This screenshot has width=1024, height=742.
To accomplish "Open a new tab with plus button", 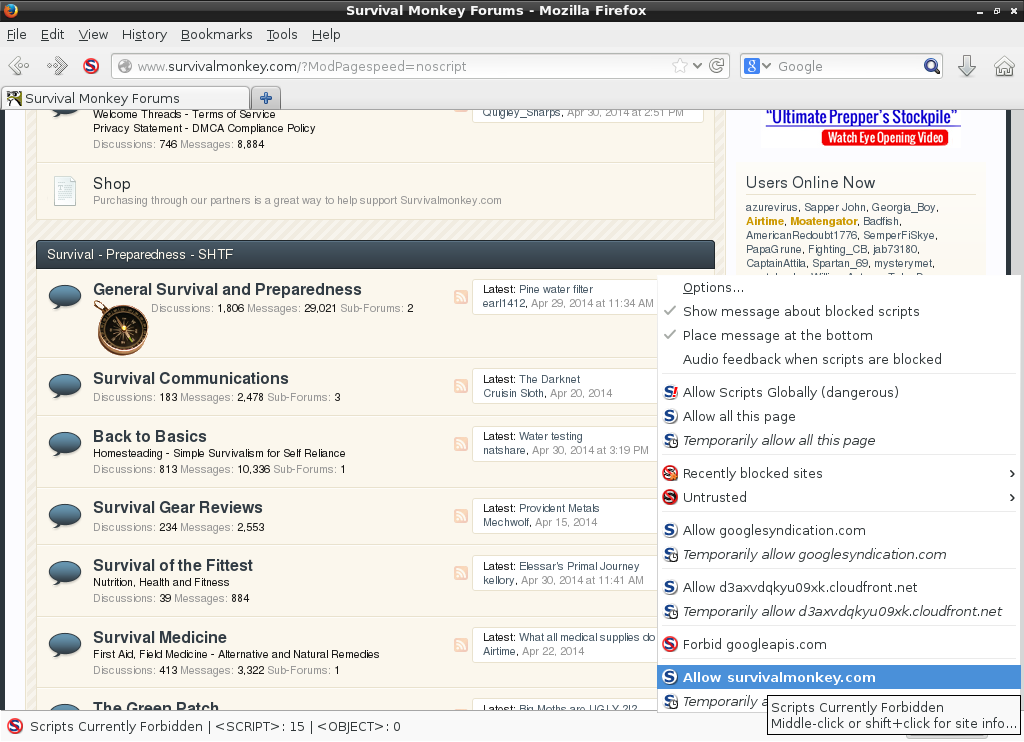I will pos(266,98).
